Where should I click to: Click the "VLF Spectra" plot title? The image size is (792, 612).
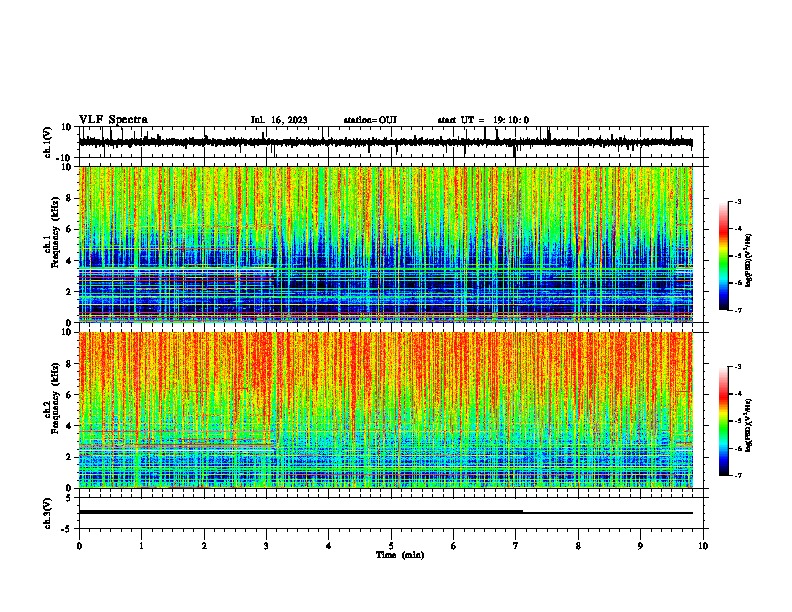coord(113,120)
